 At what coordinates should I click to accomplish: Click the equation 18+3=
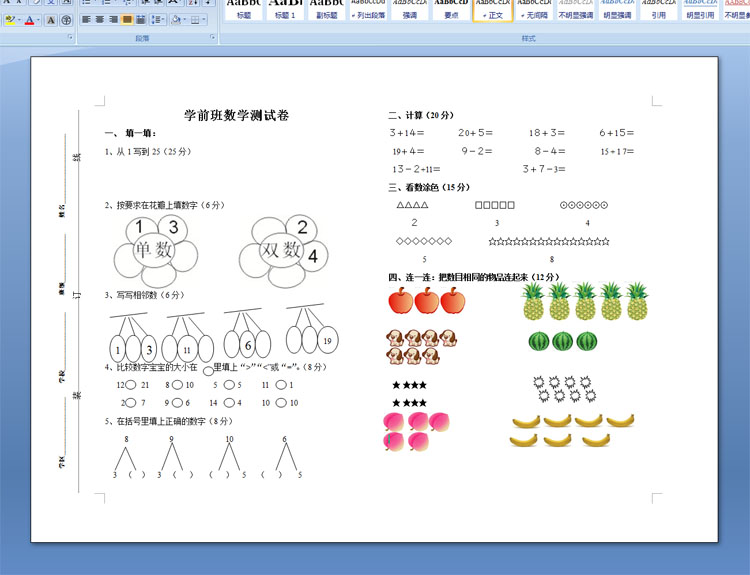tap(547, 133)
